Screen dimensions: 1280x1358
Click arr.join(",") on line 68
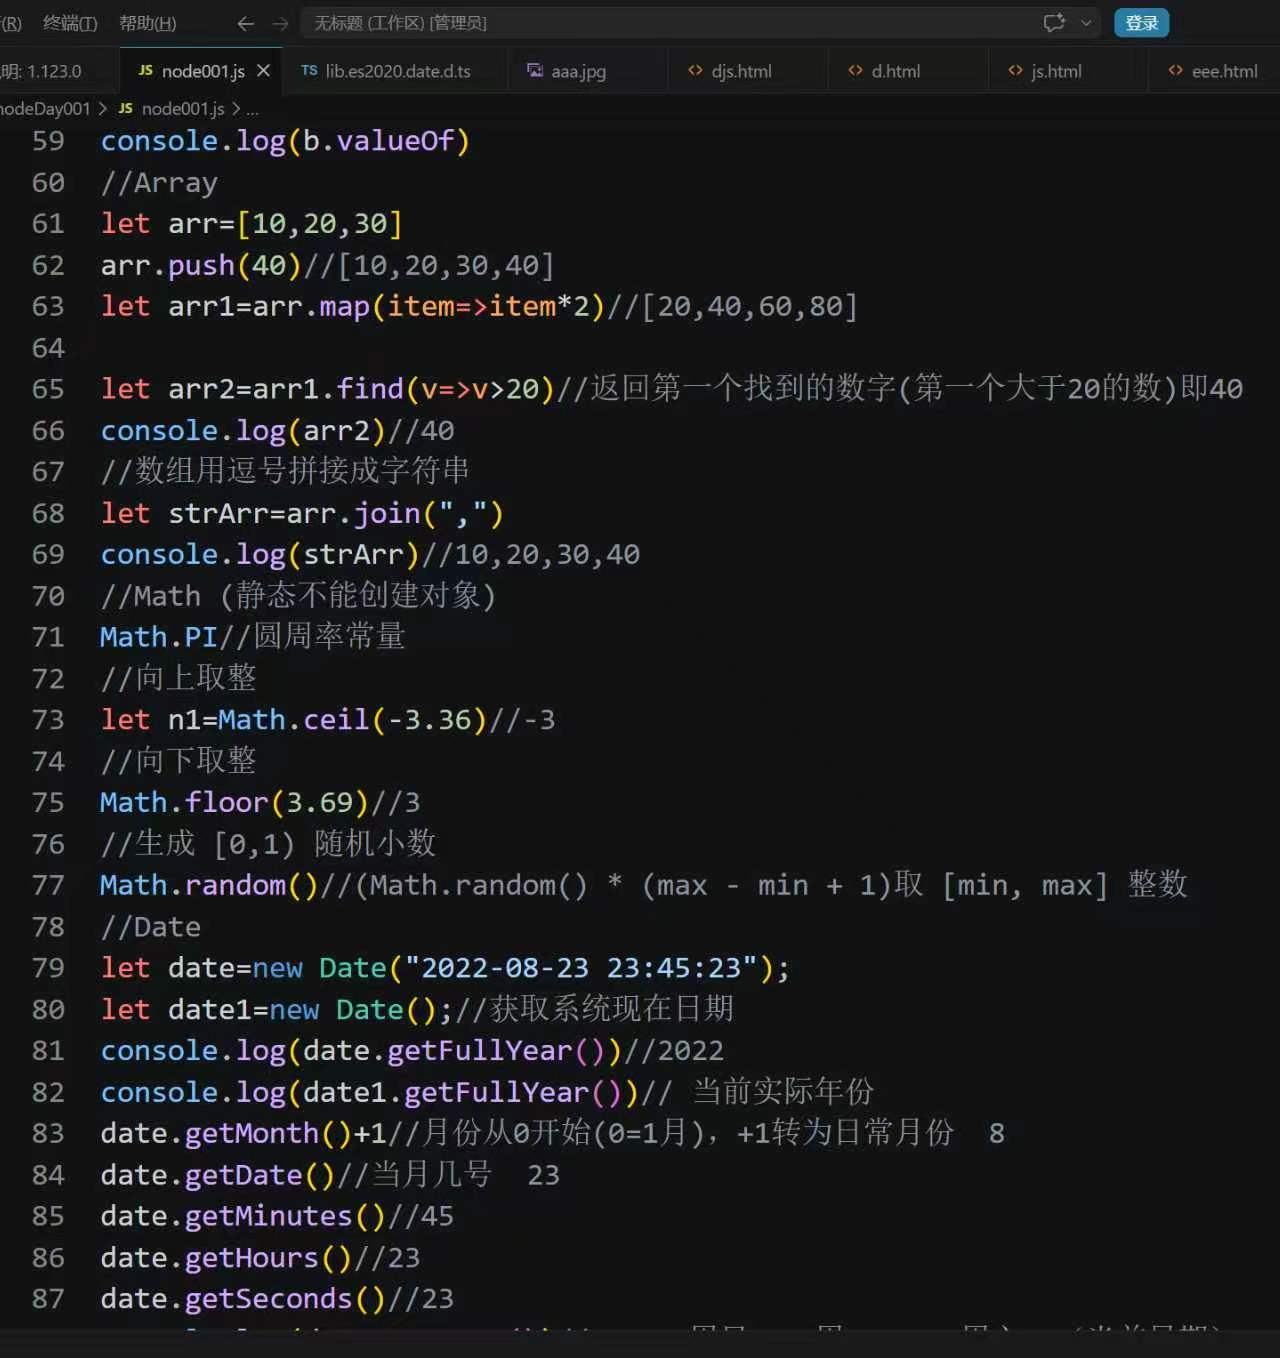click(395, 514)
